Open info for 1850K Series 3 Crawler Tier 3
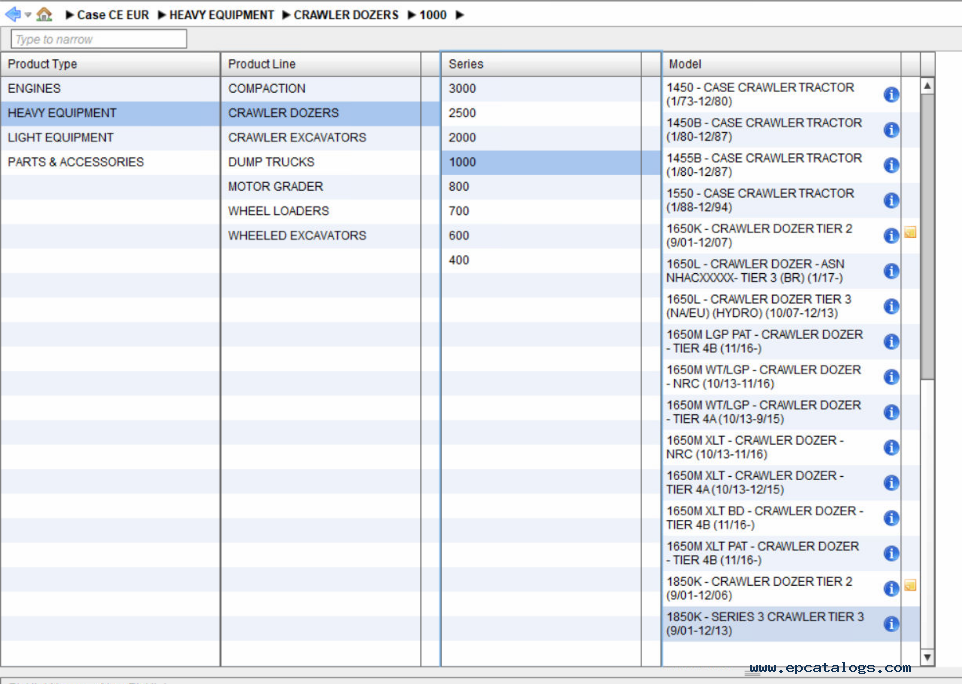Screen dimensions: 962x684 coord(891,624)
